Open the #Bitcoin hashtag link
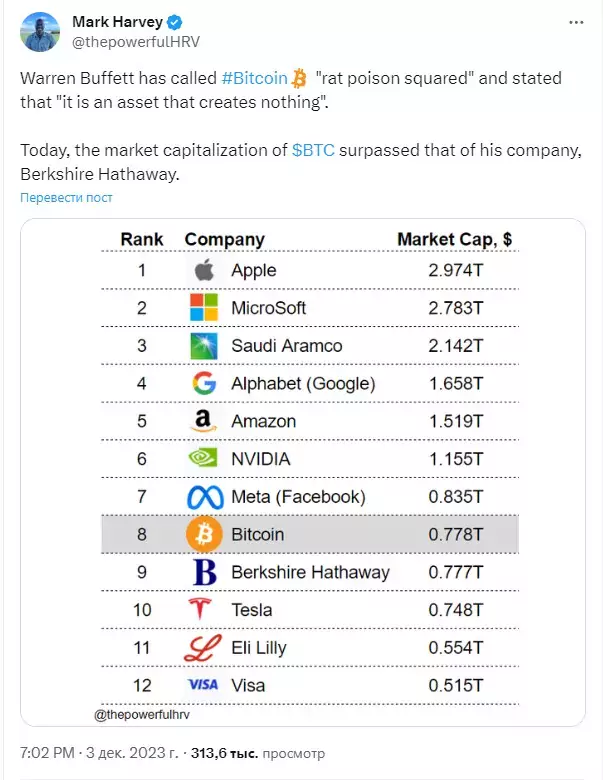Viewport: 603px width, 780px height. click(255, 78)
